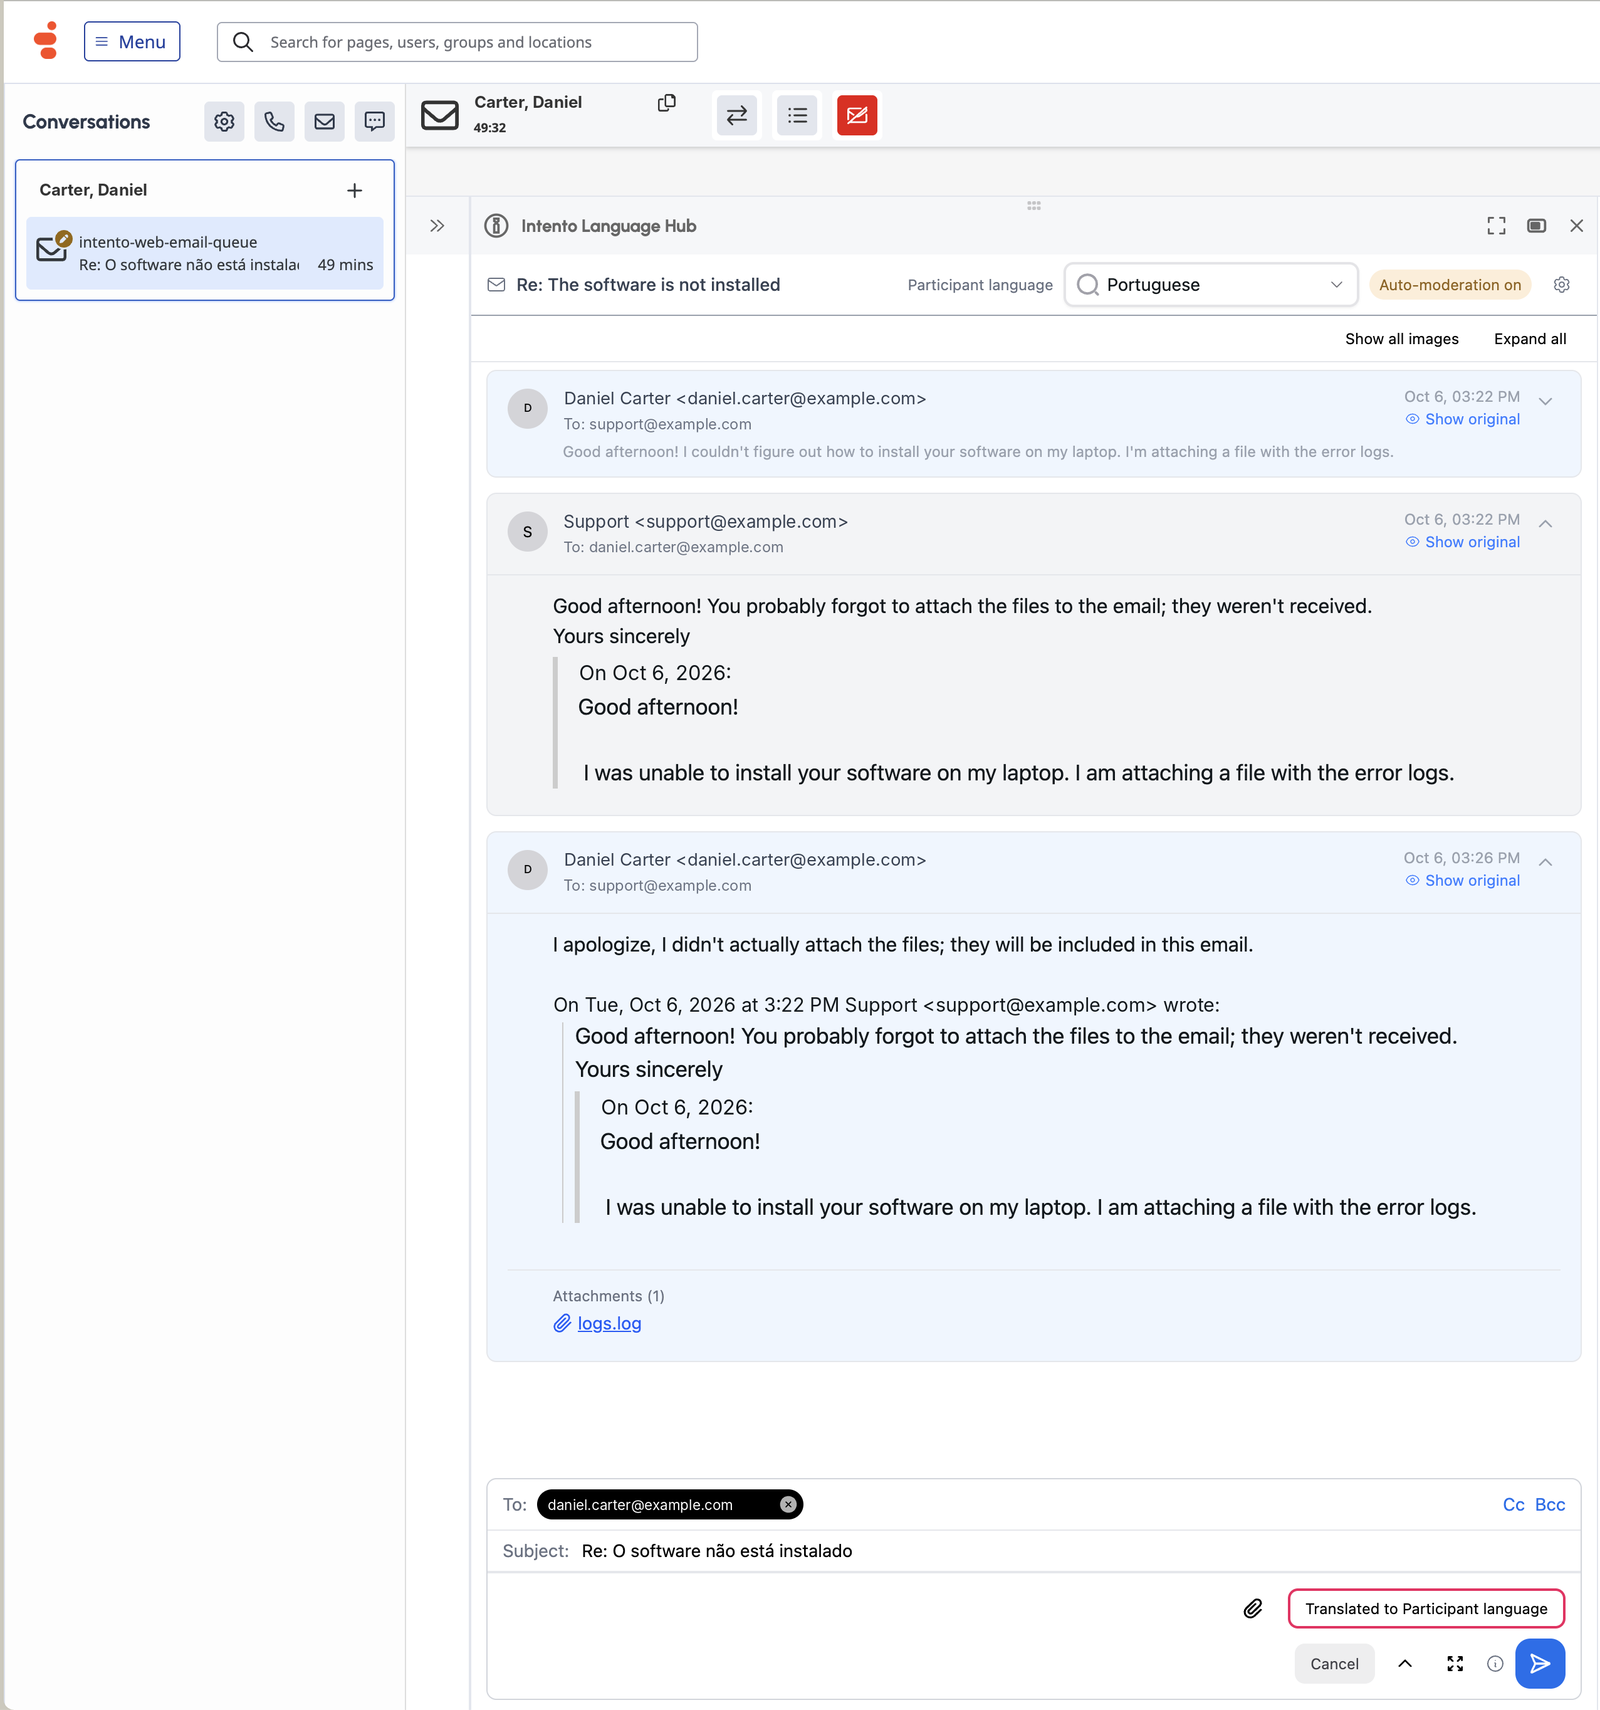Expand the reply editor icon

(1455, 1664)
